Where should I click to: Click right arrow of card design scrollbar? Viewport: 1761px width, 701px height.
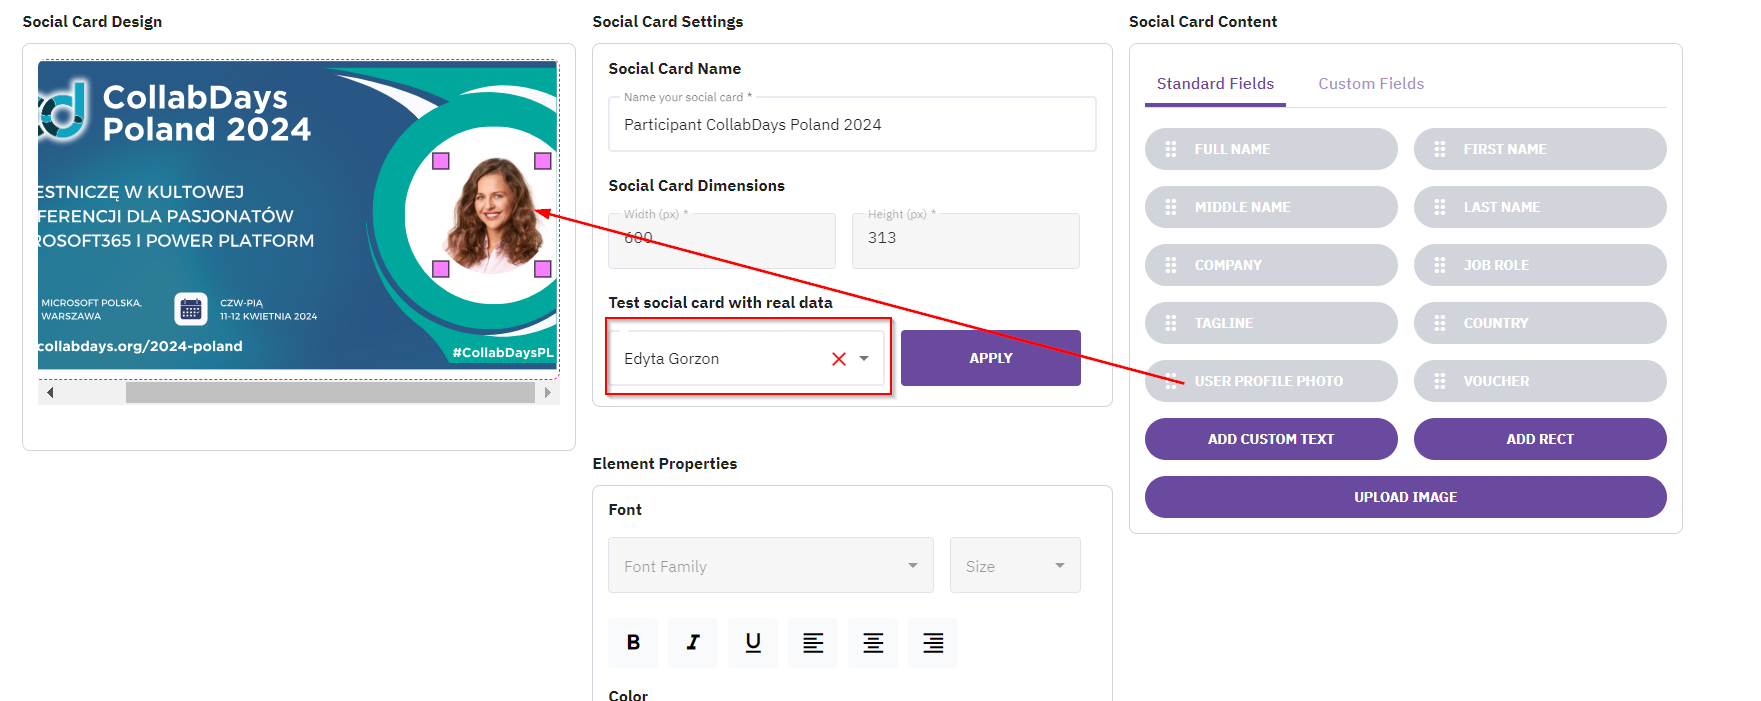click(x=547, y=393)
